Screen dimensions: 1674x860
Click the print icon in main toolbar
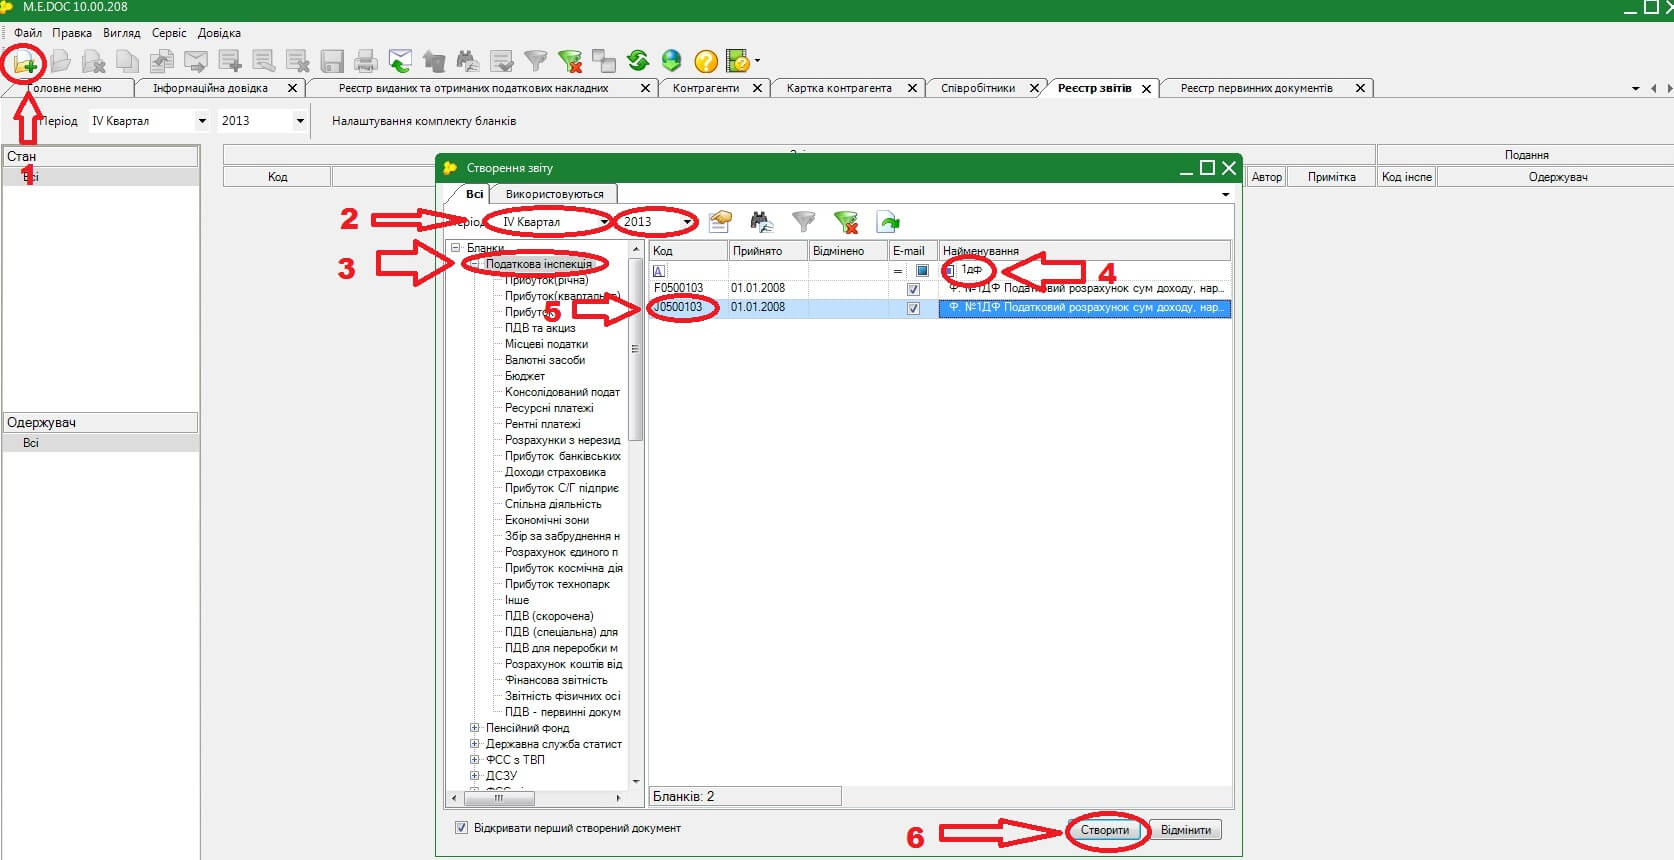366,62
